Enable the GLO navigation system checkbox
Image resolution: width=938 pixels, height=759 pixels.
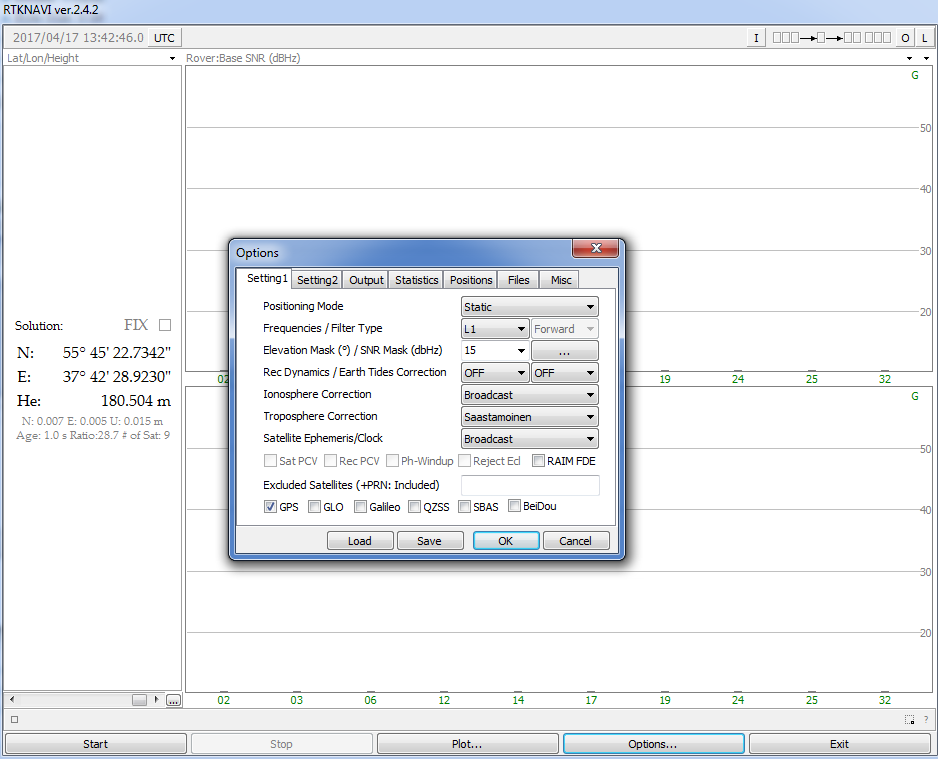pos(315,507)
